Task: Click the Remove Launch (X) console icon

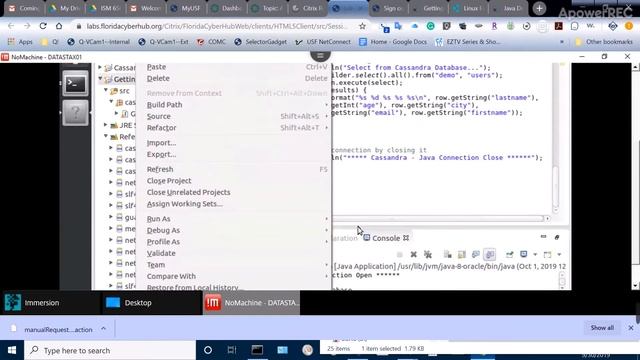Action: click(413, 255)
